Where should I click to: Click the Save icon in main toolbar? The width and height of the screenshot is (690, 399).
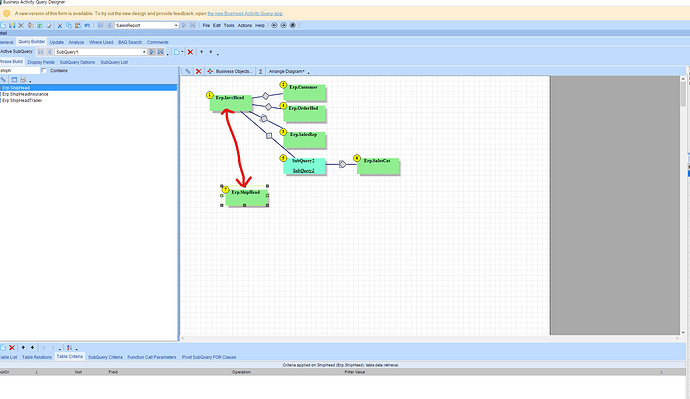pos(12,26)
